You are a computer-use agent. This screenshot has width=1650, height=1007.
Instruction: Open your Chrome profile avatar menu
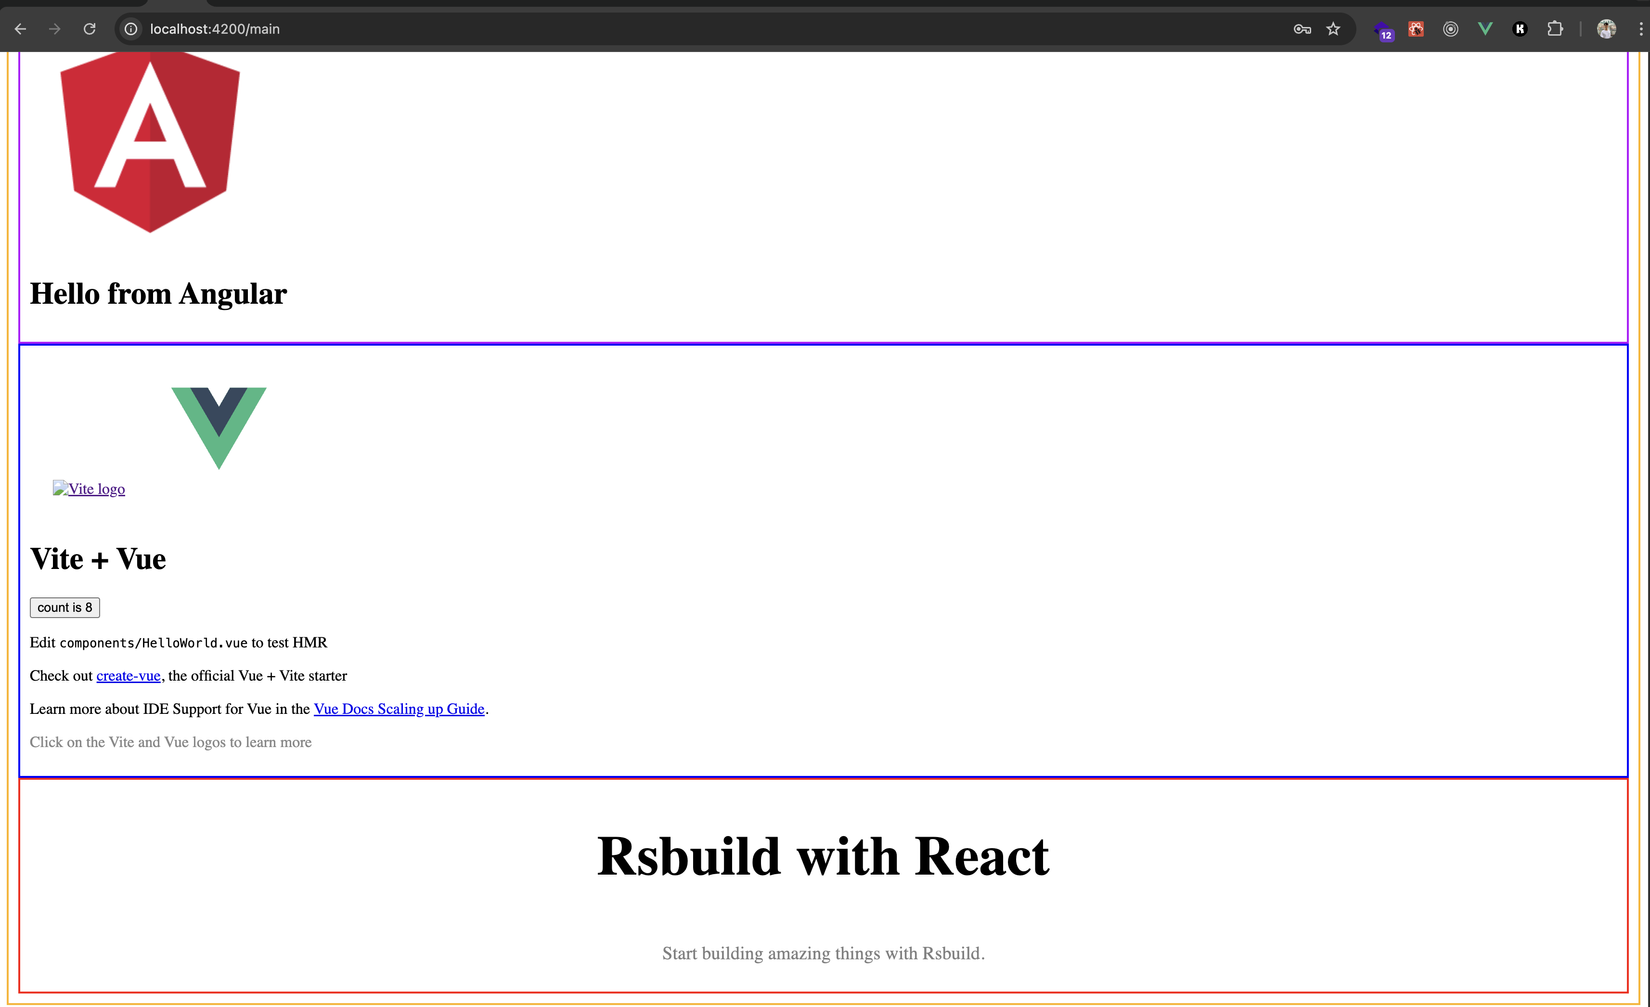pos(1606,28)
